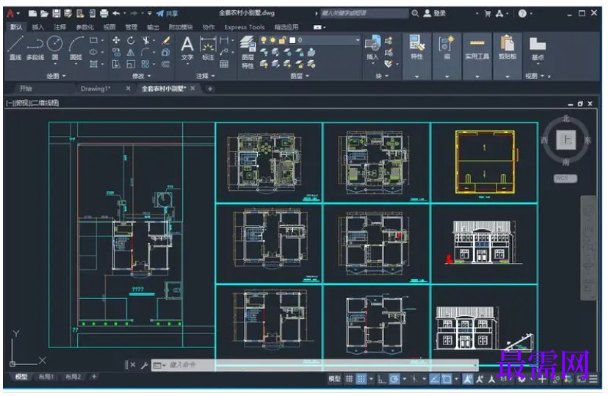Expand the Block (块) panel
This screenshot has width=608, height=396.
tap(382, 76)
